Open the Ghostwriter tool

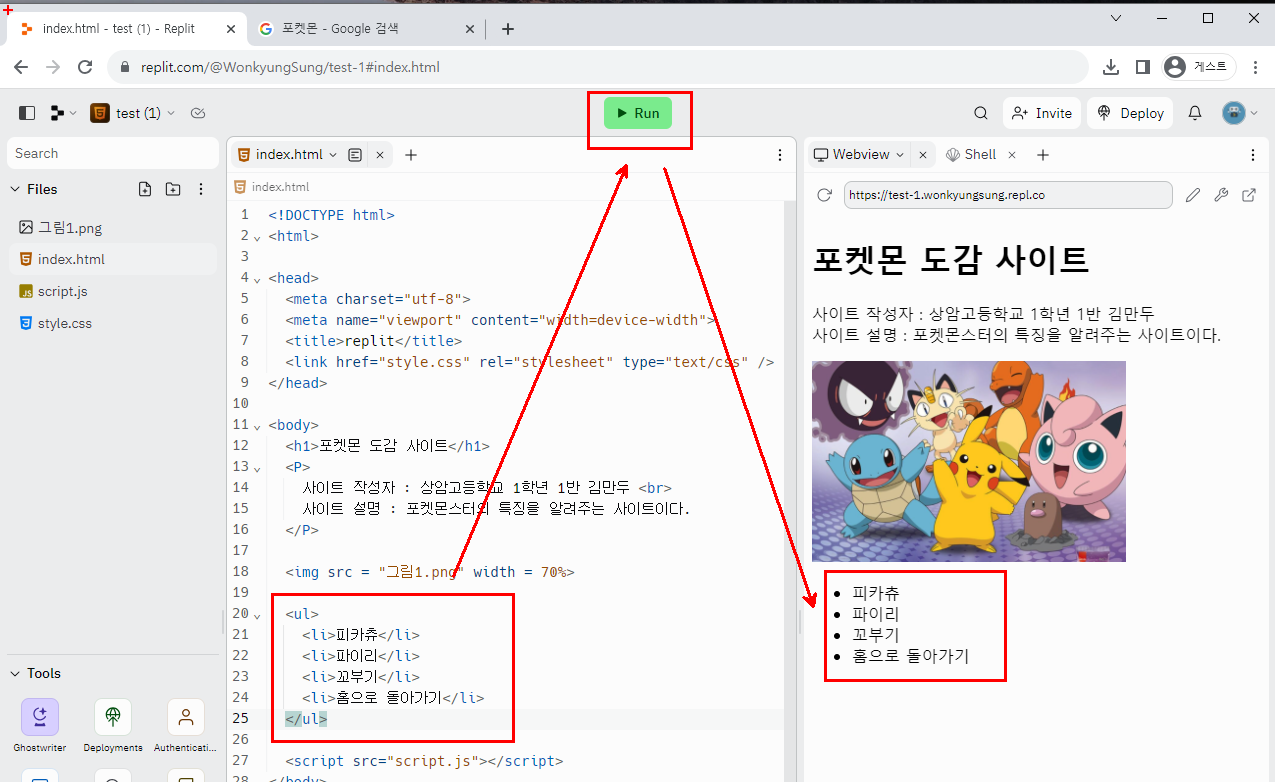tap(40, 725)
